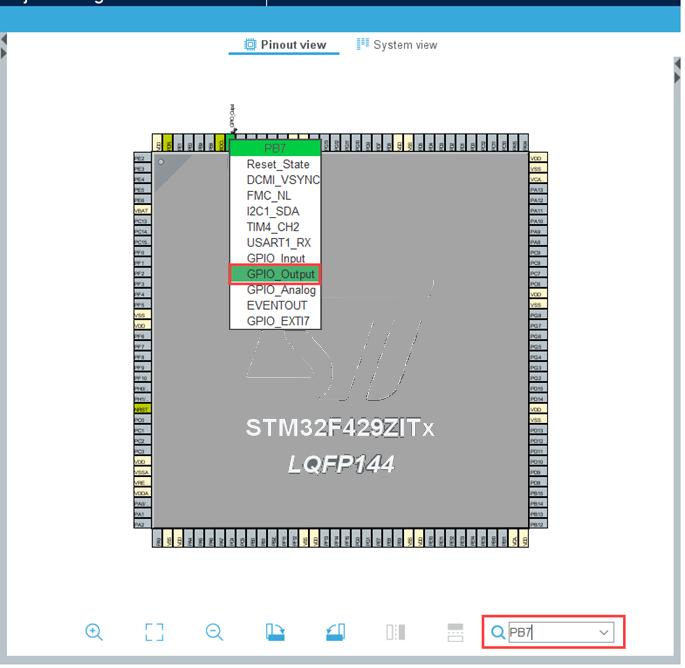Click the fit-to-screen frame icon

click(154, 632)
